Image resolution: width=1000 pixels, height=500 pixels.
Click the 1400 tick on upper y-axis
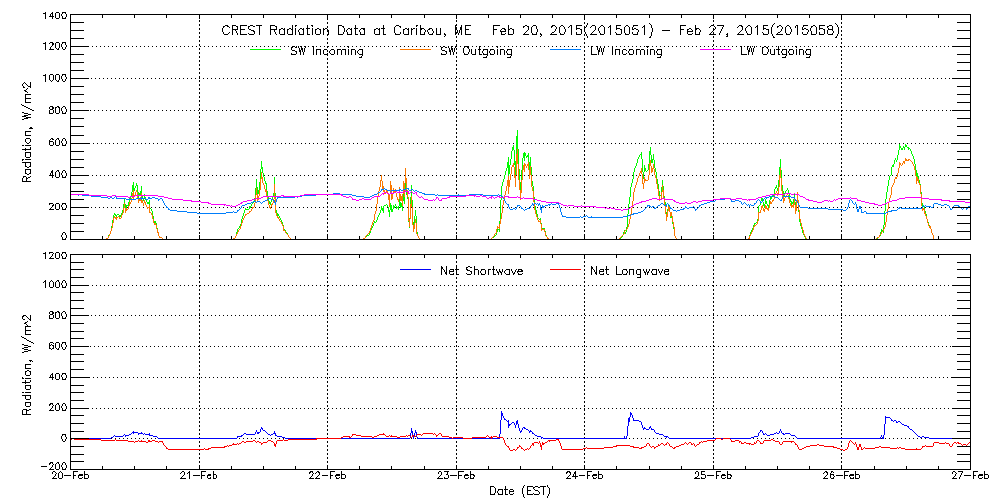point(54,17)
